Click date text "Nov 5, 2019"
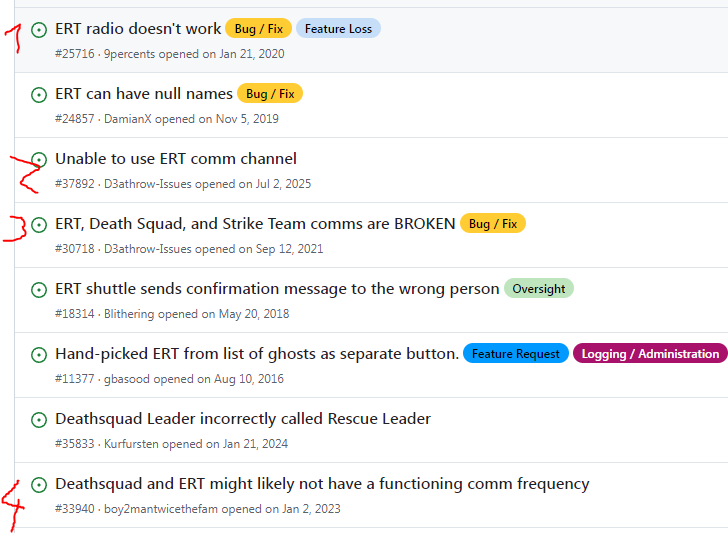 click(x=247, y=119)
